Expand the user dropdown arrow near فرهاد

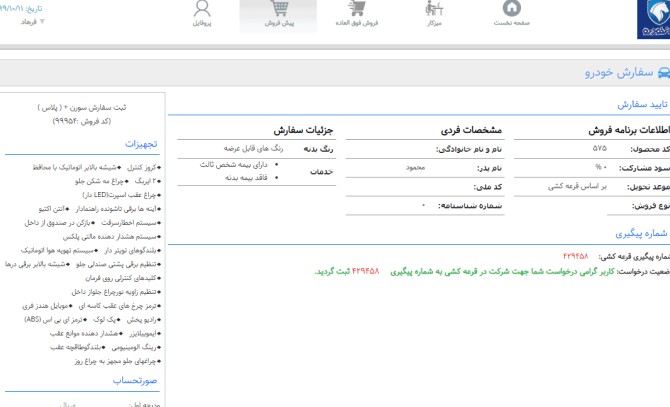42,21
